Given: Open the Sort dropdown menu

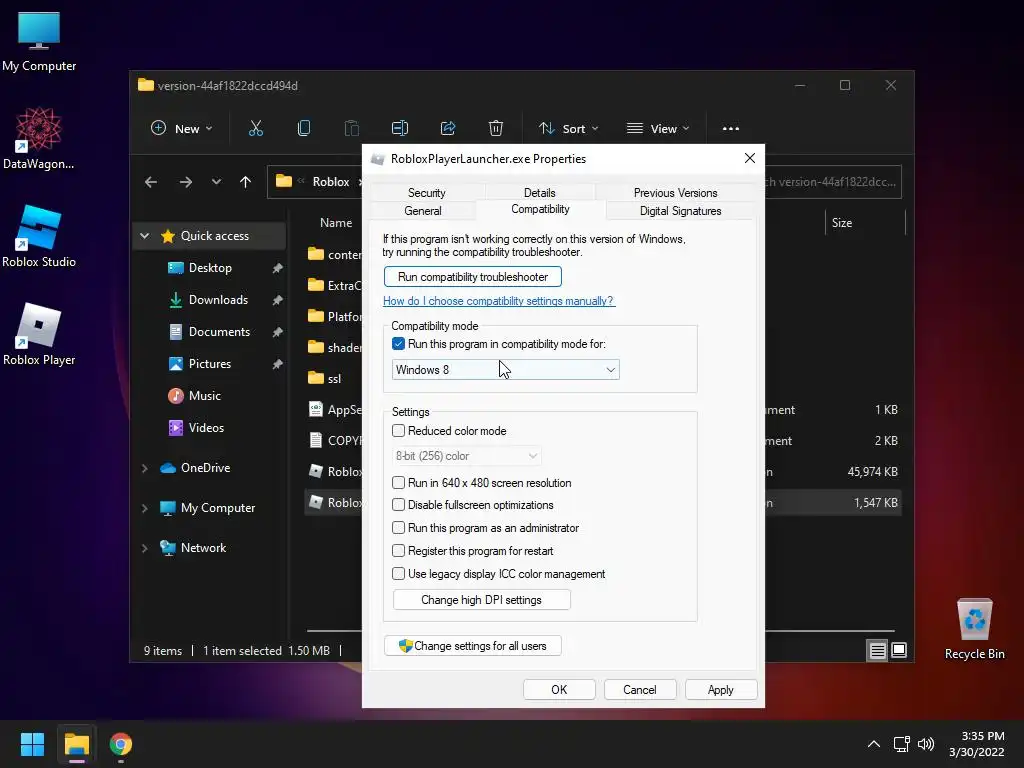Looking at the screenshot, I should point(568,129).
